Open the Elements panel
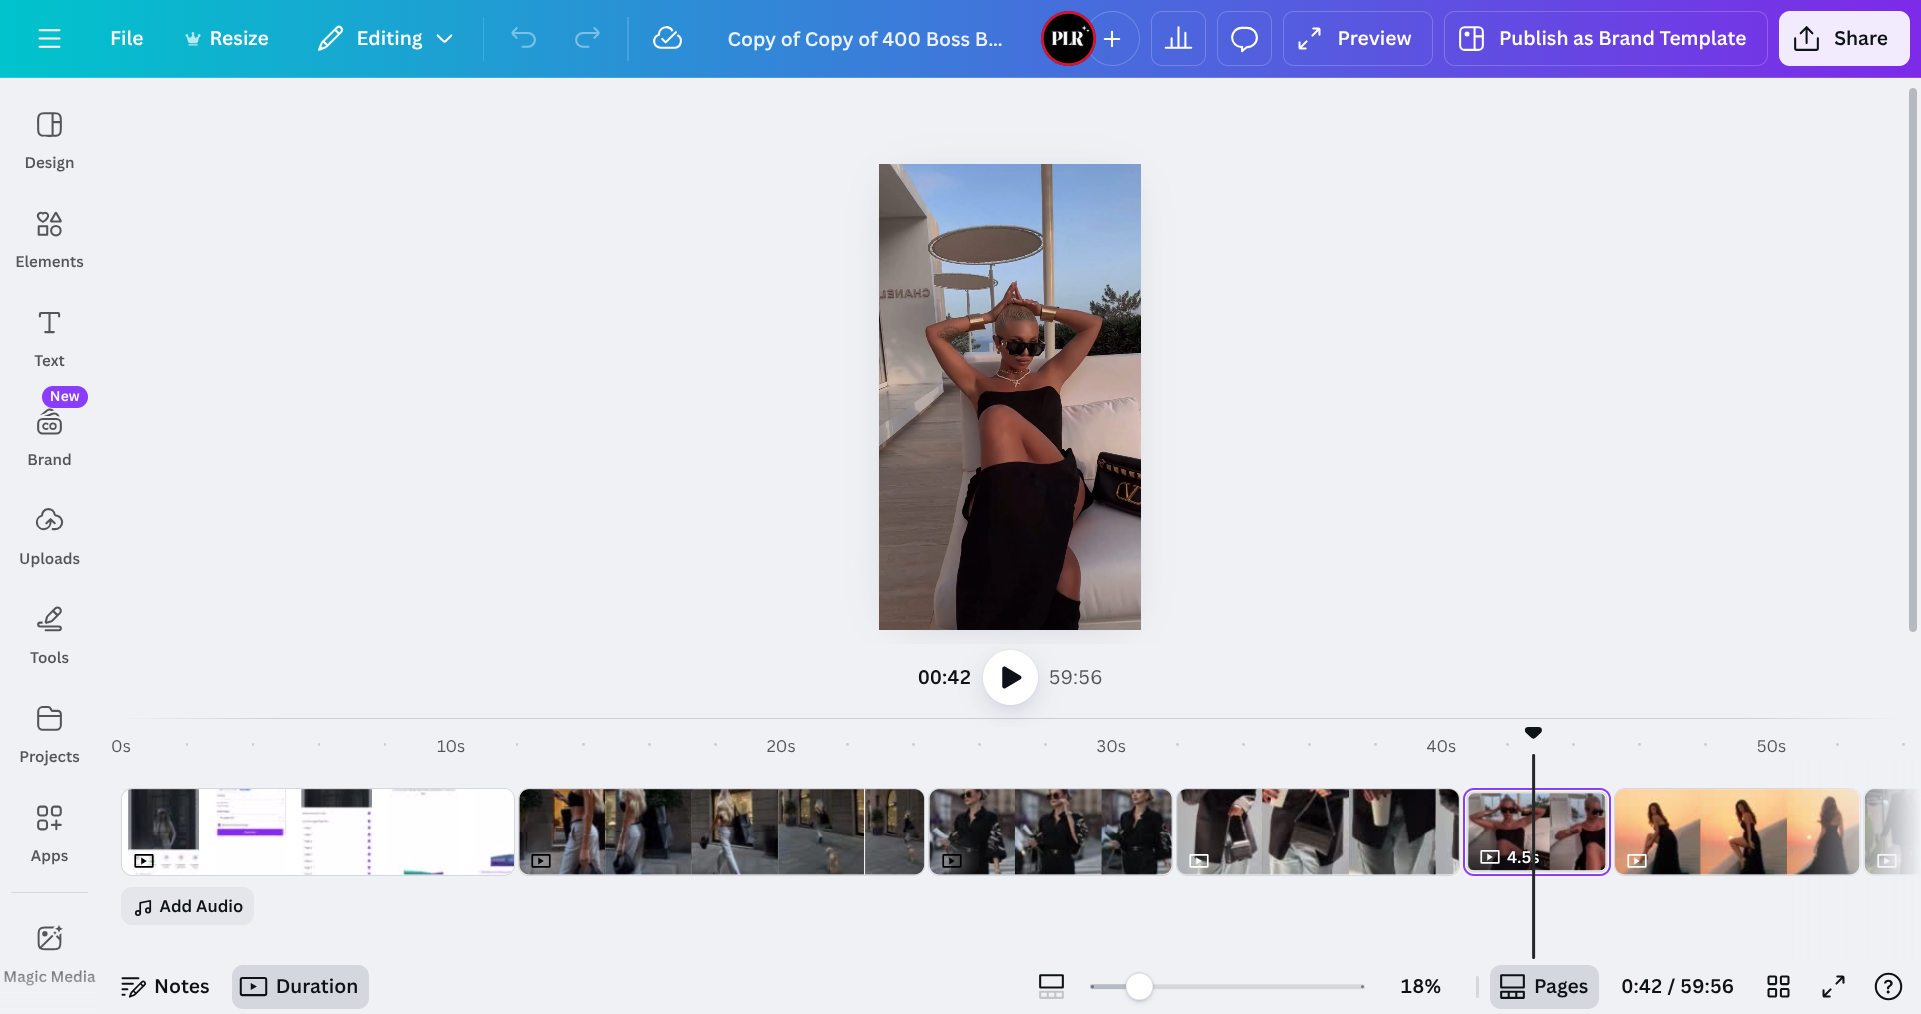The height and width of the screenshot is (1014, 1921). 49,239
